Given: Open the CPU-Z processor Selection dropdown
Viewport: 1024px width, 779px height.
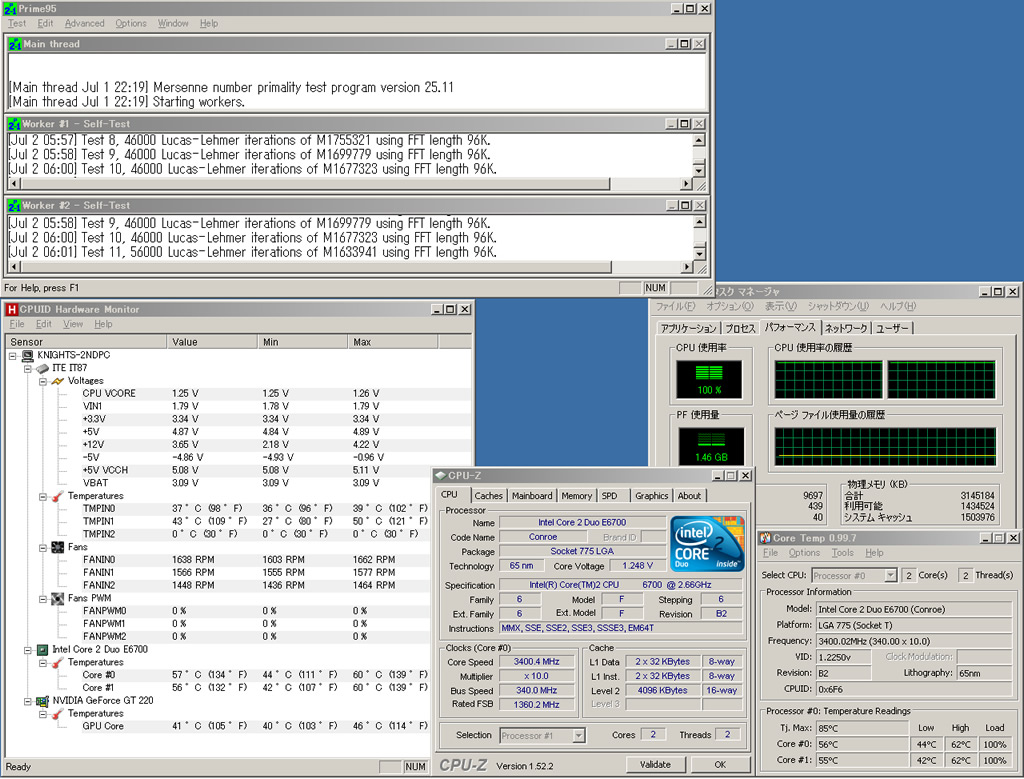Looking at the screenshot, I should 578,736.
